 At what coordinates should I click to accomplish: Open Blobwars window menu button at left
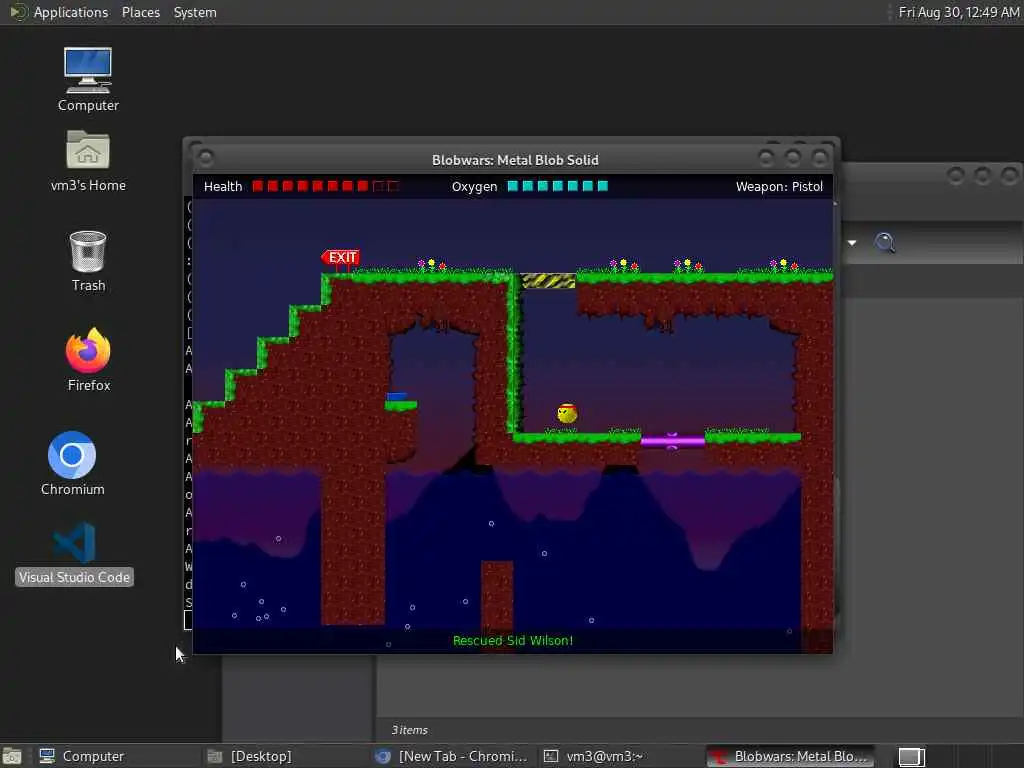(x=205, y=158)
